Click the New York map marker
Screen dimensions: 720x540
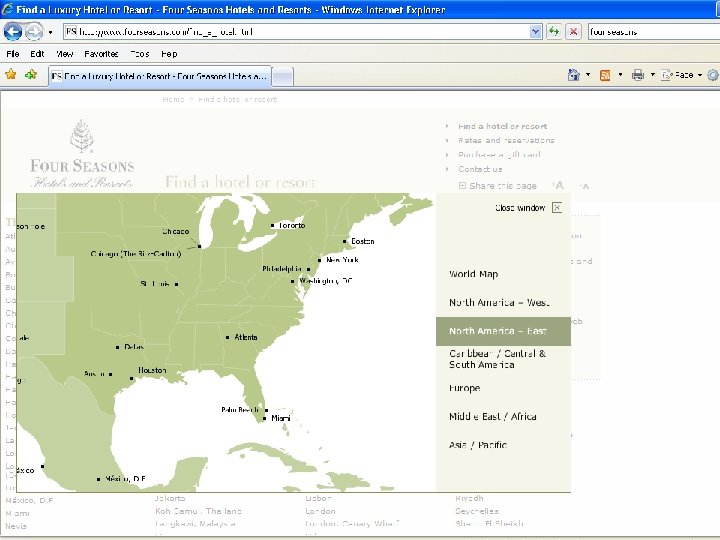tap(320, 260)
